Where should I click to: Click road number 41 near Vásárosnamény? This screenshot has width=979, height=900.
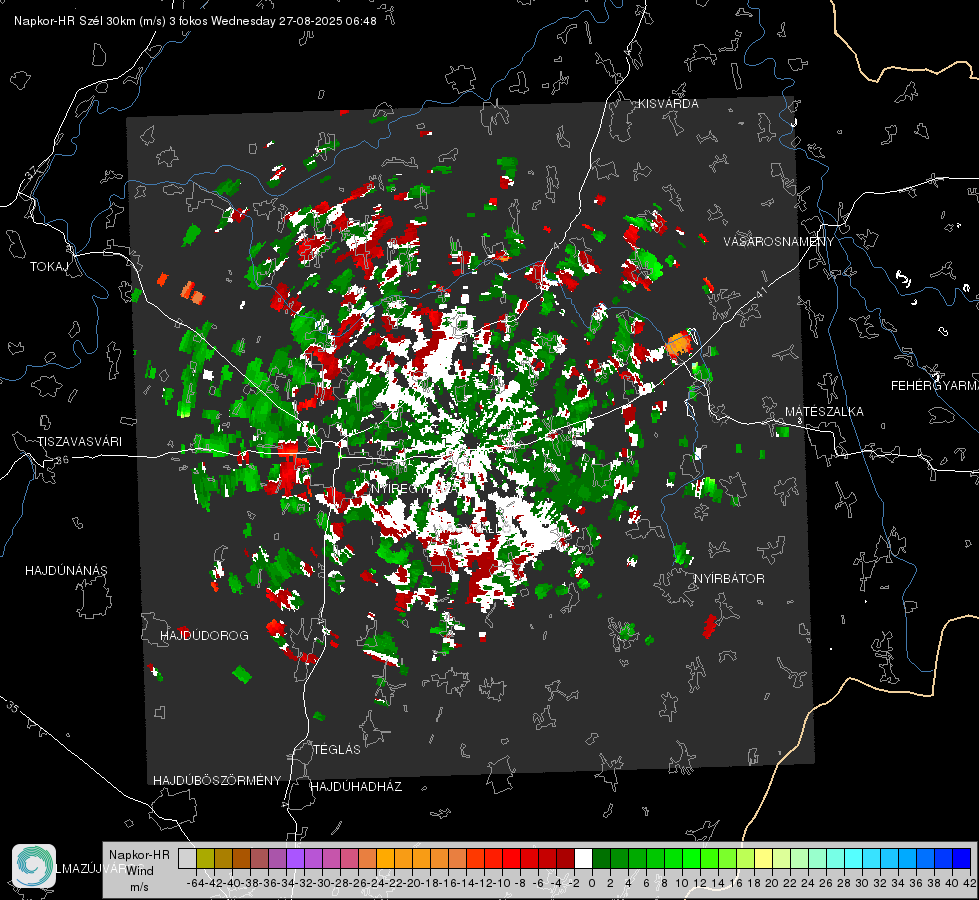(x=760, y=292)
